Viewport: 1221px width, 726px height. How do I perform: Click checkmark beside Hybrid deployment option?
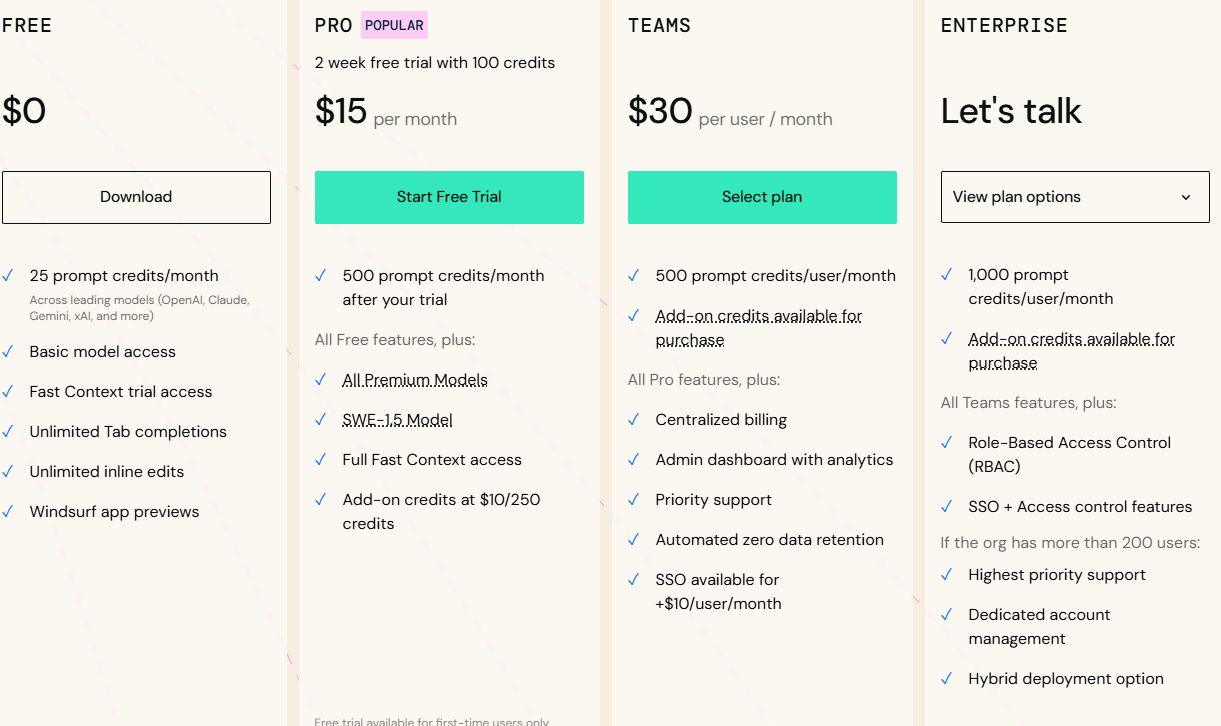[x=947, y=679]
